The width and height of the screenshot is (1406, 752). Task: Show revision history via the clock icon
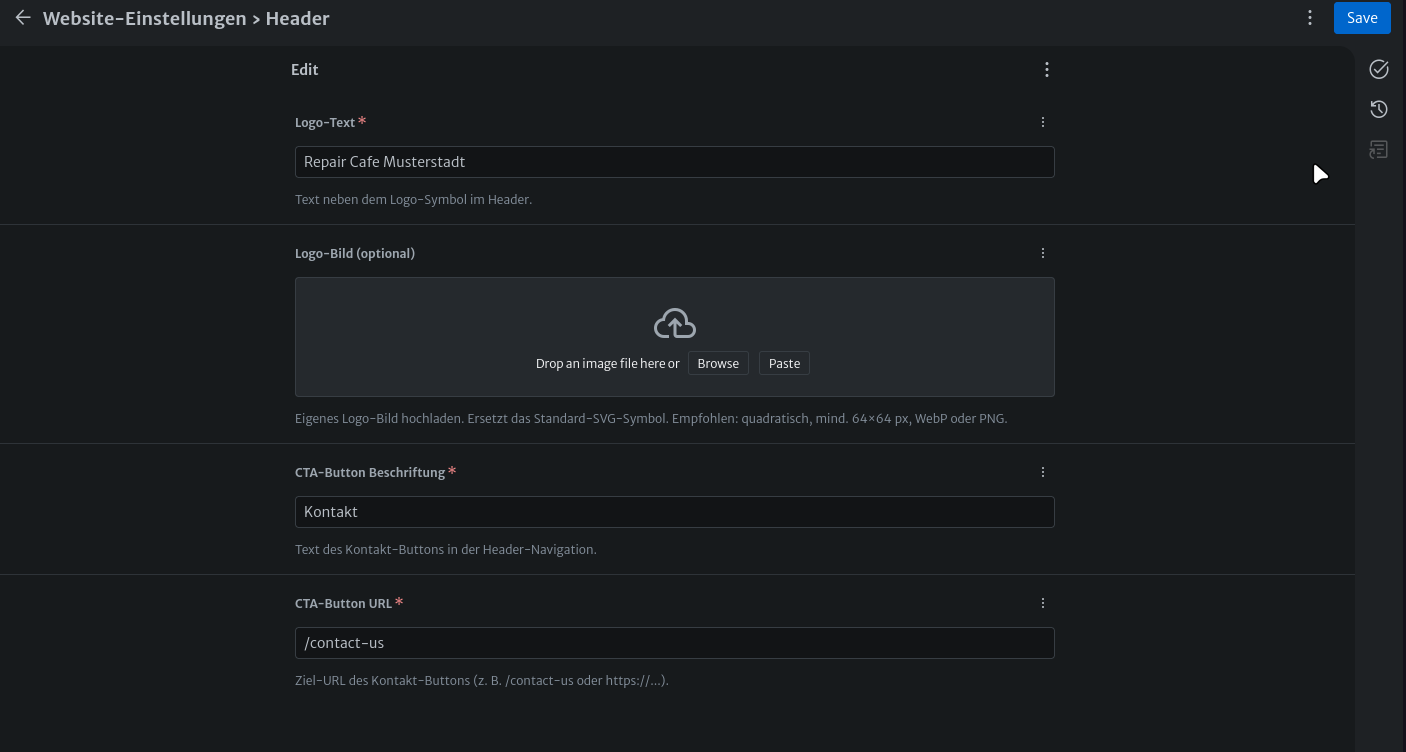click(1378, 109)
